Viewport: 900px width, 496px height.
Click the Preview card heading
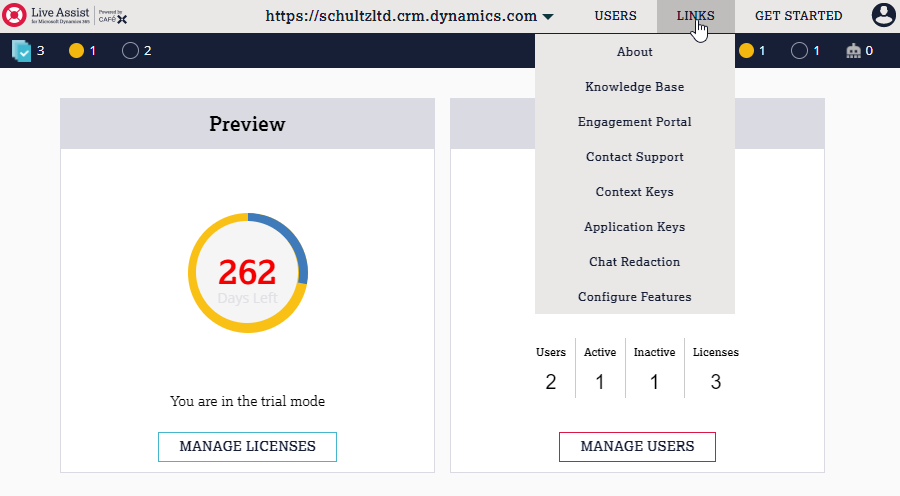pos(247,124)
